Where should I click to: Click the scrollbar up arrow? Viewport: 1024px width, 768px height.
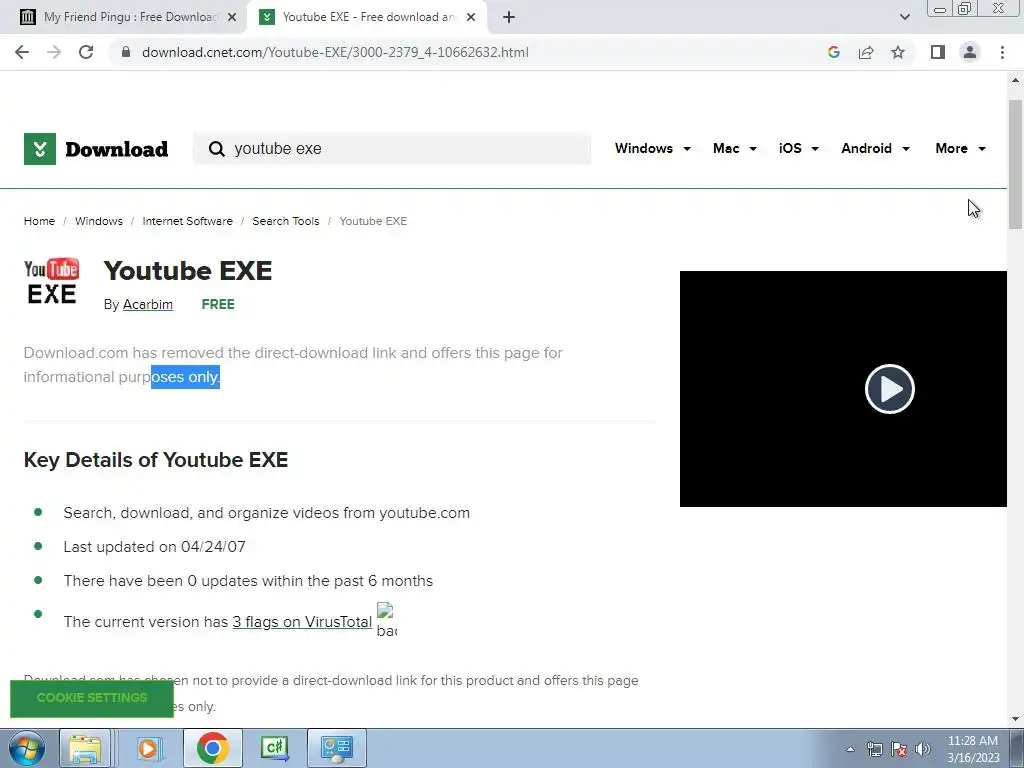tap(1015, 80)
